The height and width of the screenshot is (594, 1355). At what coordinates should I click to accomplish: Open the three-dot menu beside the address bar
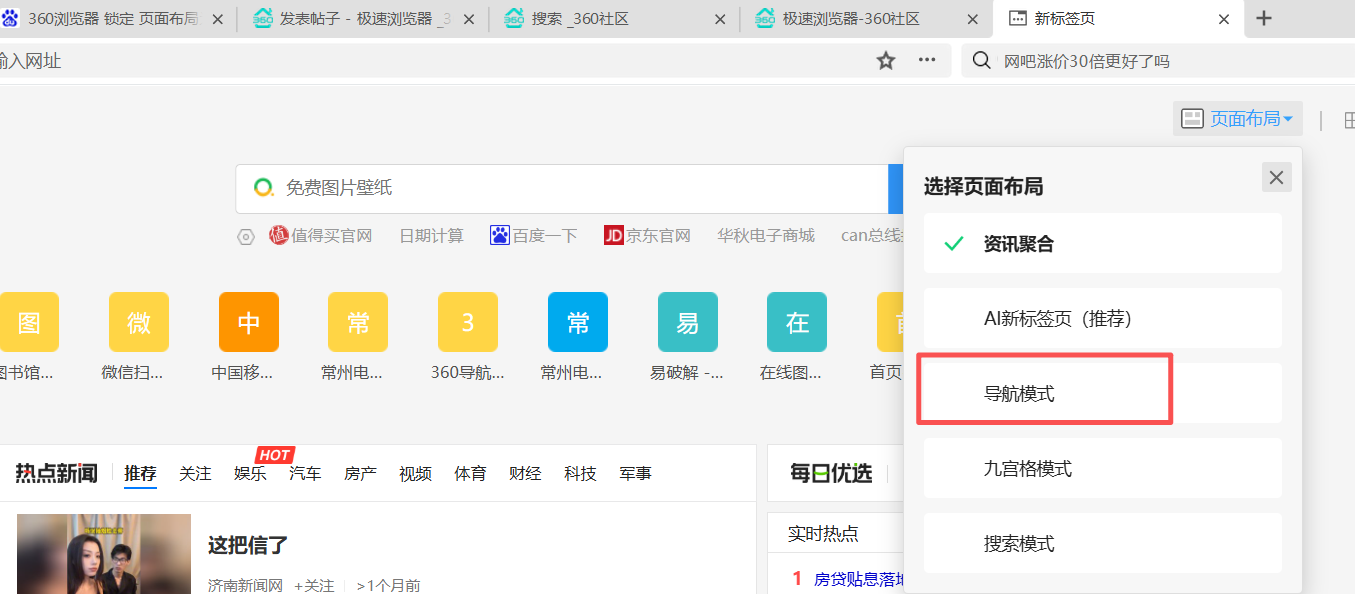pyautogui.click(x=927, y=61)
